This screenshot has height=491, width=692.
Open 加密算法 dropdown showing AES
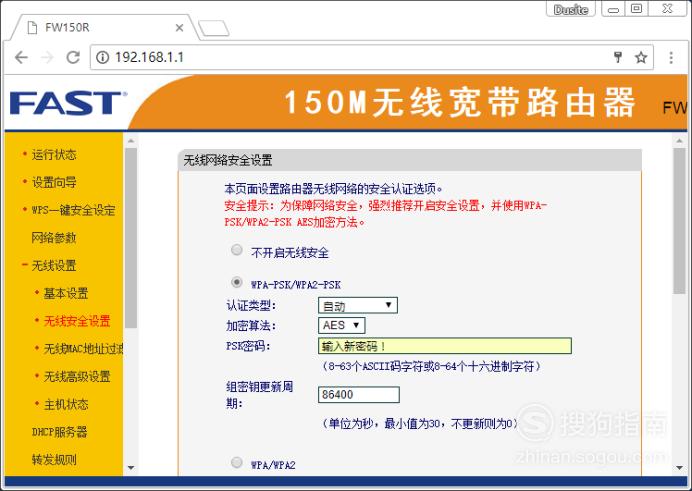tap(342, 326)
